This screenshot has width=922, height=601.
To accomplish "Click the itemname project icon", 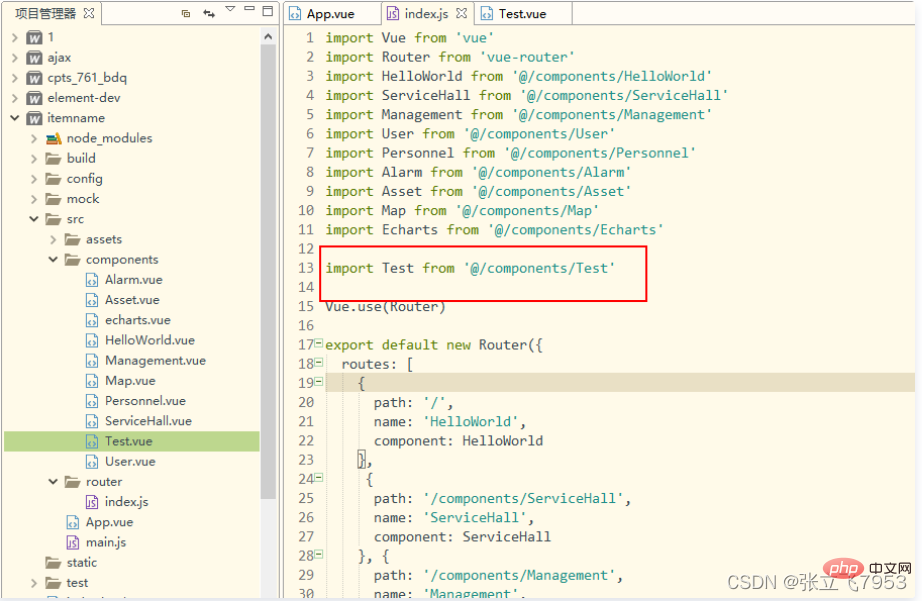I will pyautogui.click(x=35, y=118).
